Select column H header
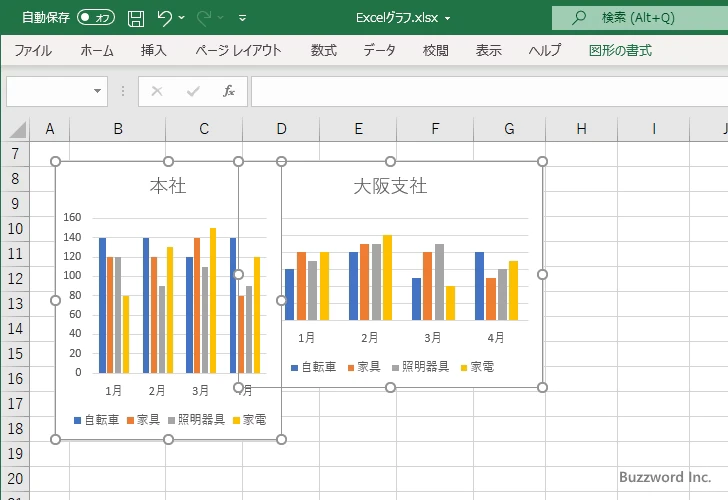 tap(581, 129)
